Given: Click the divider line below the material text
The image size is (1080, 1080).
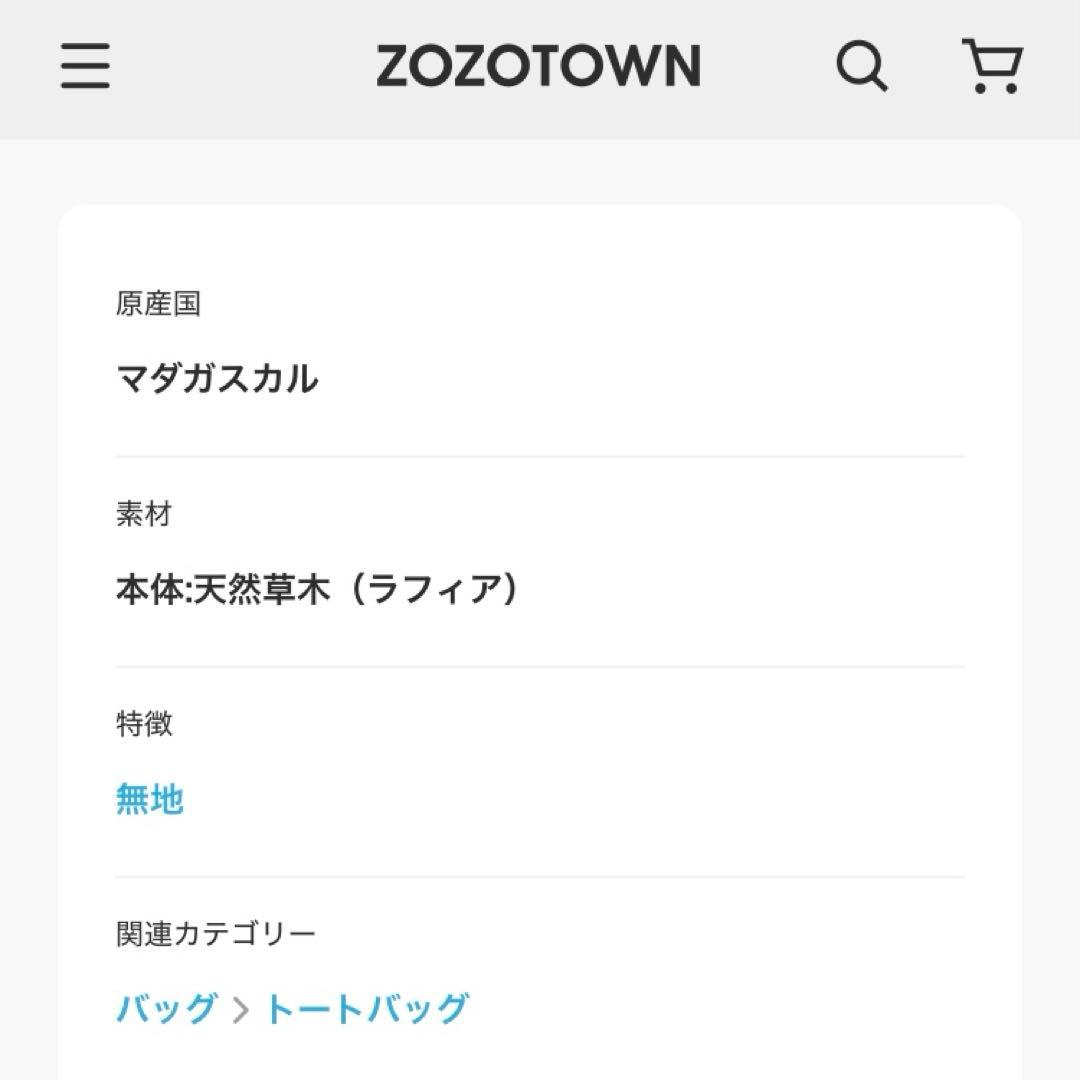Looking at the screenshot, I should (540, 667).
